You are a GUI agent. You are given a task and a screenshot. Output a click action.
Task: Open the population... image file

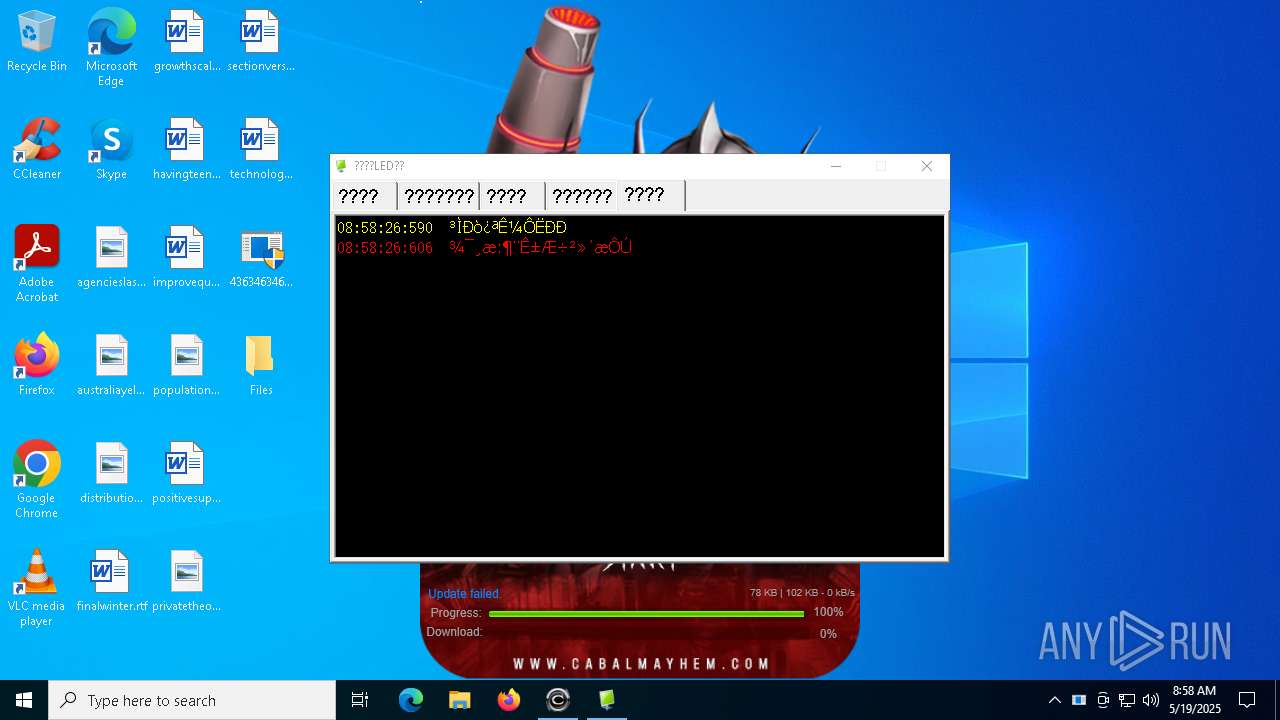(x=186, y=365)
